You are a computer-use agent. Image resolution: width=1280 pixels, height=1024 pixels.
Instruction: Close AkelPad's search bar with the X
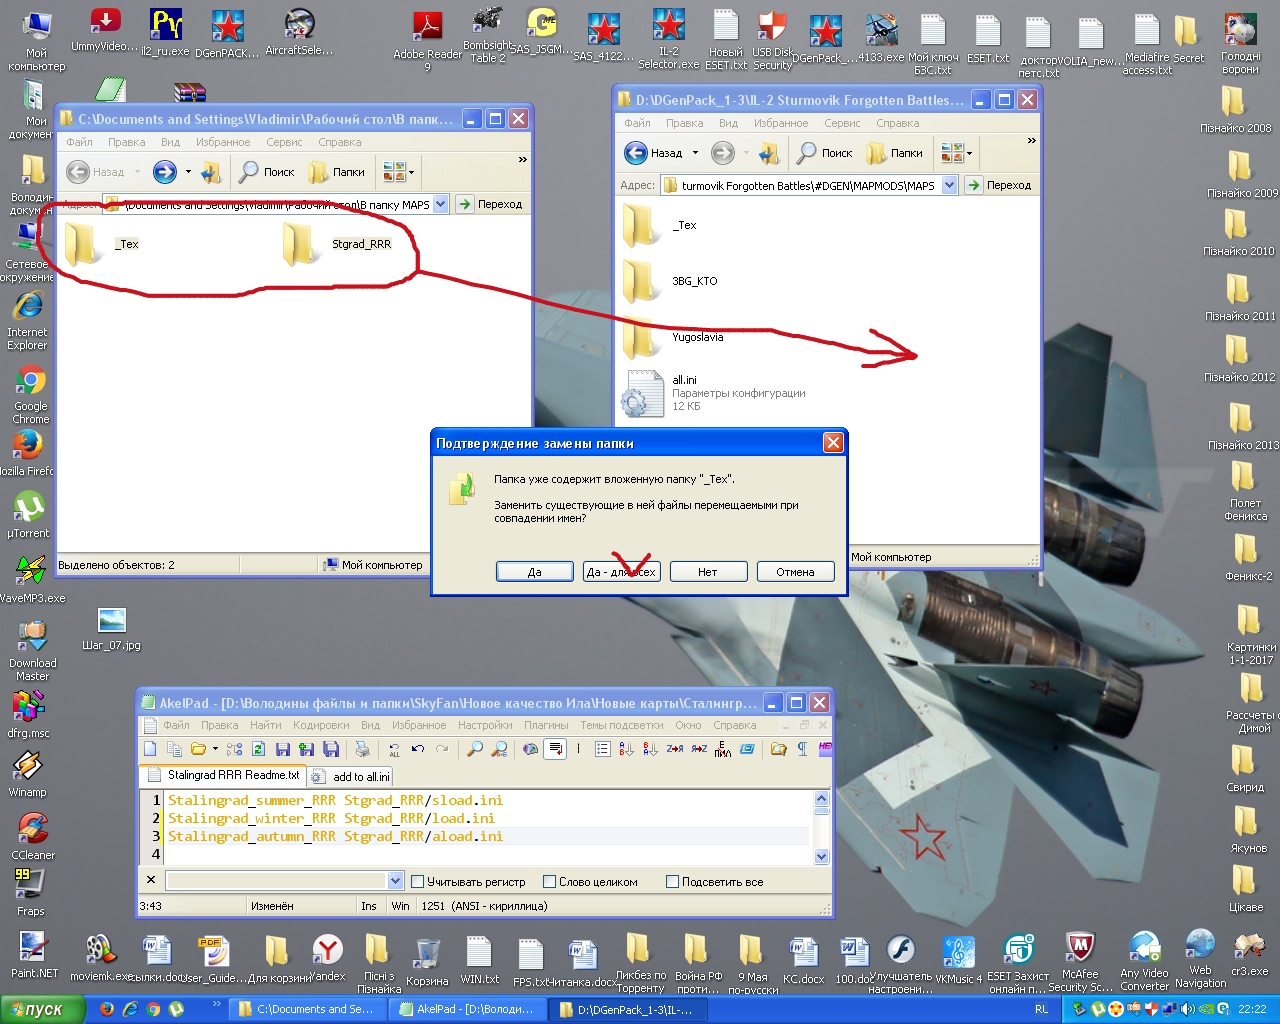click(x=151, y=880)
